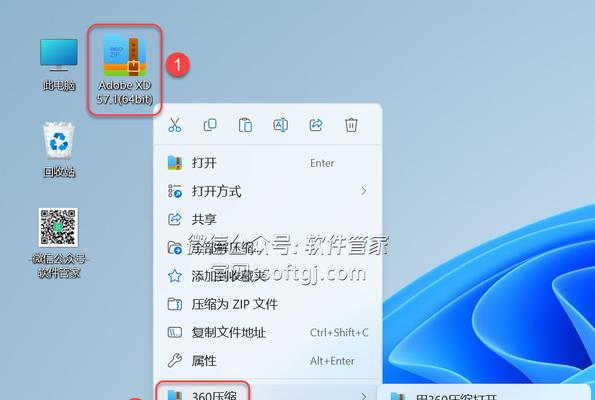Expand the 360压缩 submenu chevron
Viewport: 595px width, 400px height.
(364, 396)
